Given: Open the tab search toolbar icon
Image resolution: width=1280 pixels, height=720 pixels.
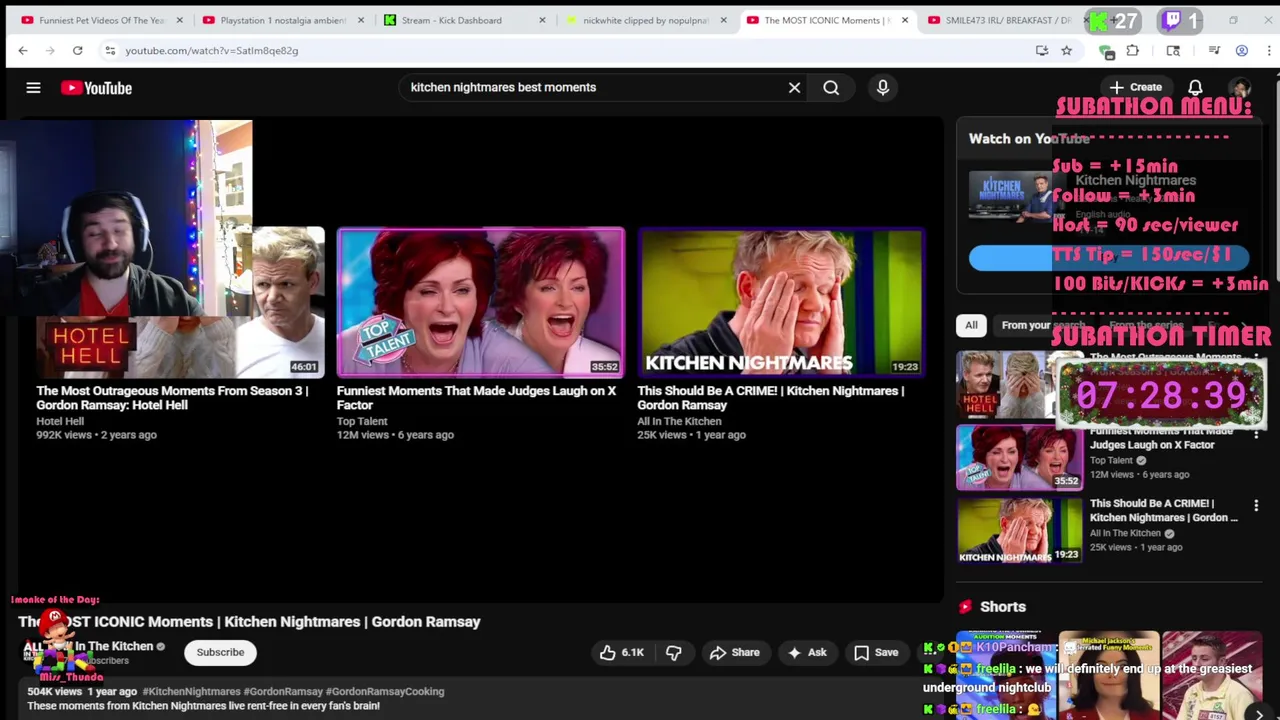Looking at the screenshot, I should click(1173, 50).
